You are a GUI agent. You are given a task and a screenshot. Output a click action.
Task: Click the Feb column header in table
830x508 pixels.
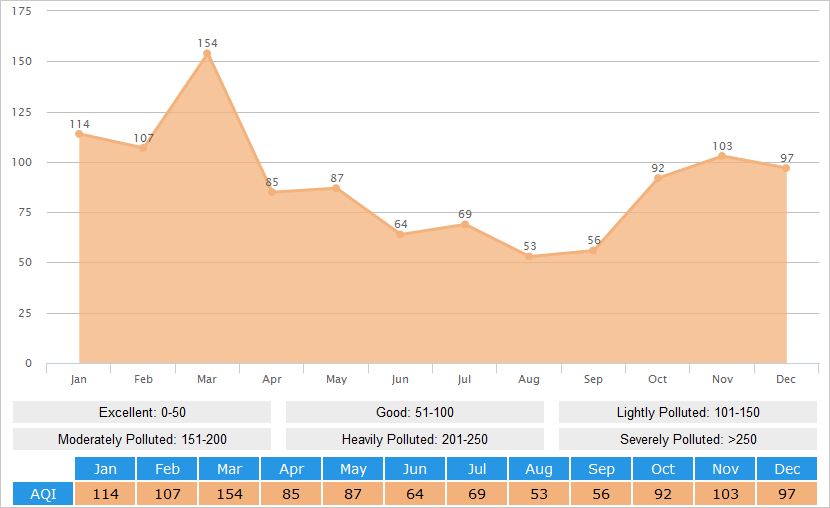point(167,469)
